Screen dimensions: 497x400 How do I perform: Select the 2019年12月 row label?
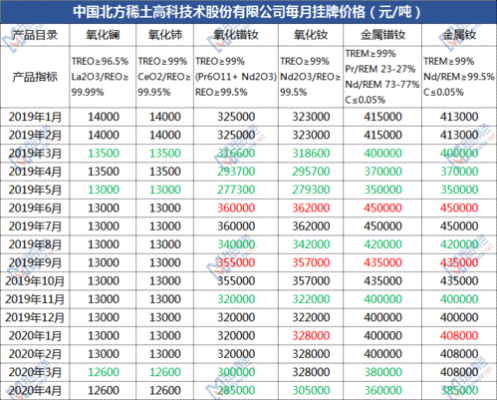click(35, 317)
